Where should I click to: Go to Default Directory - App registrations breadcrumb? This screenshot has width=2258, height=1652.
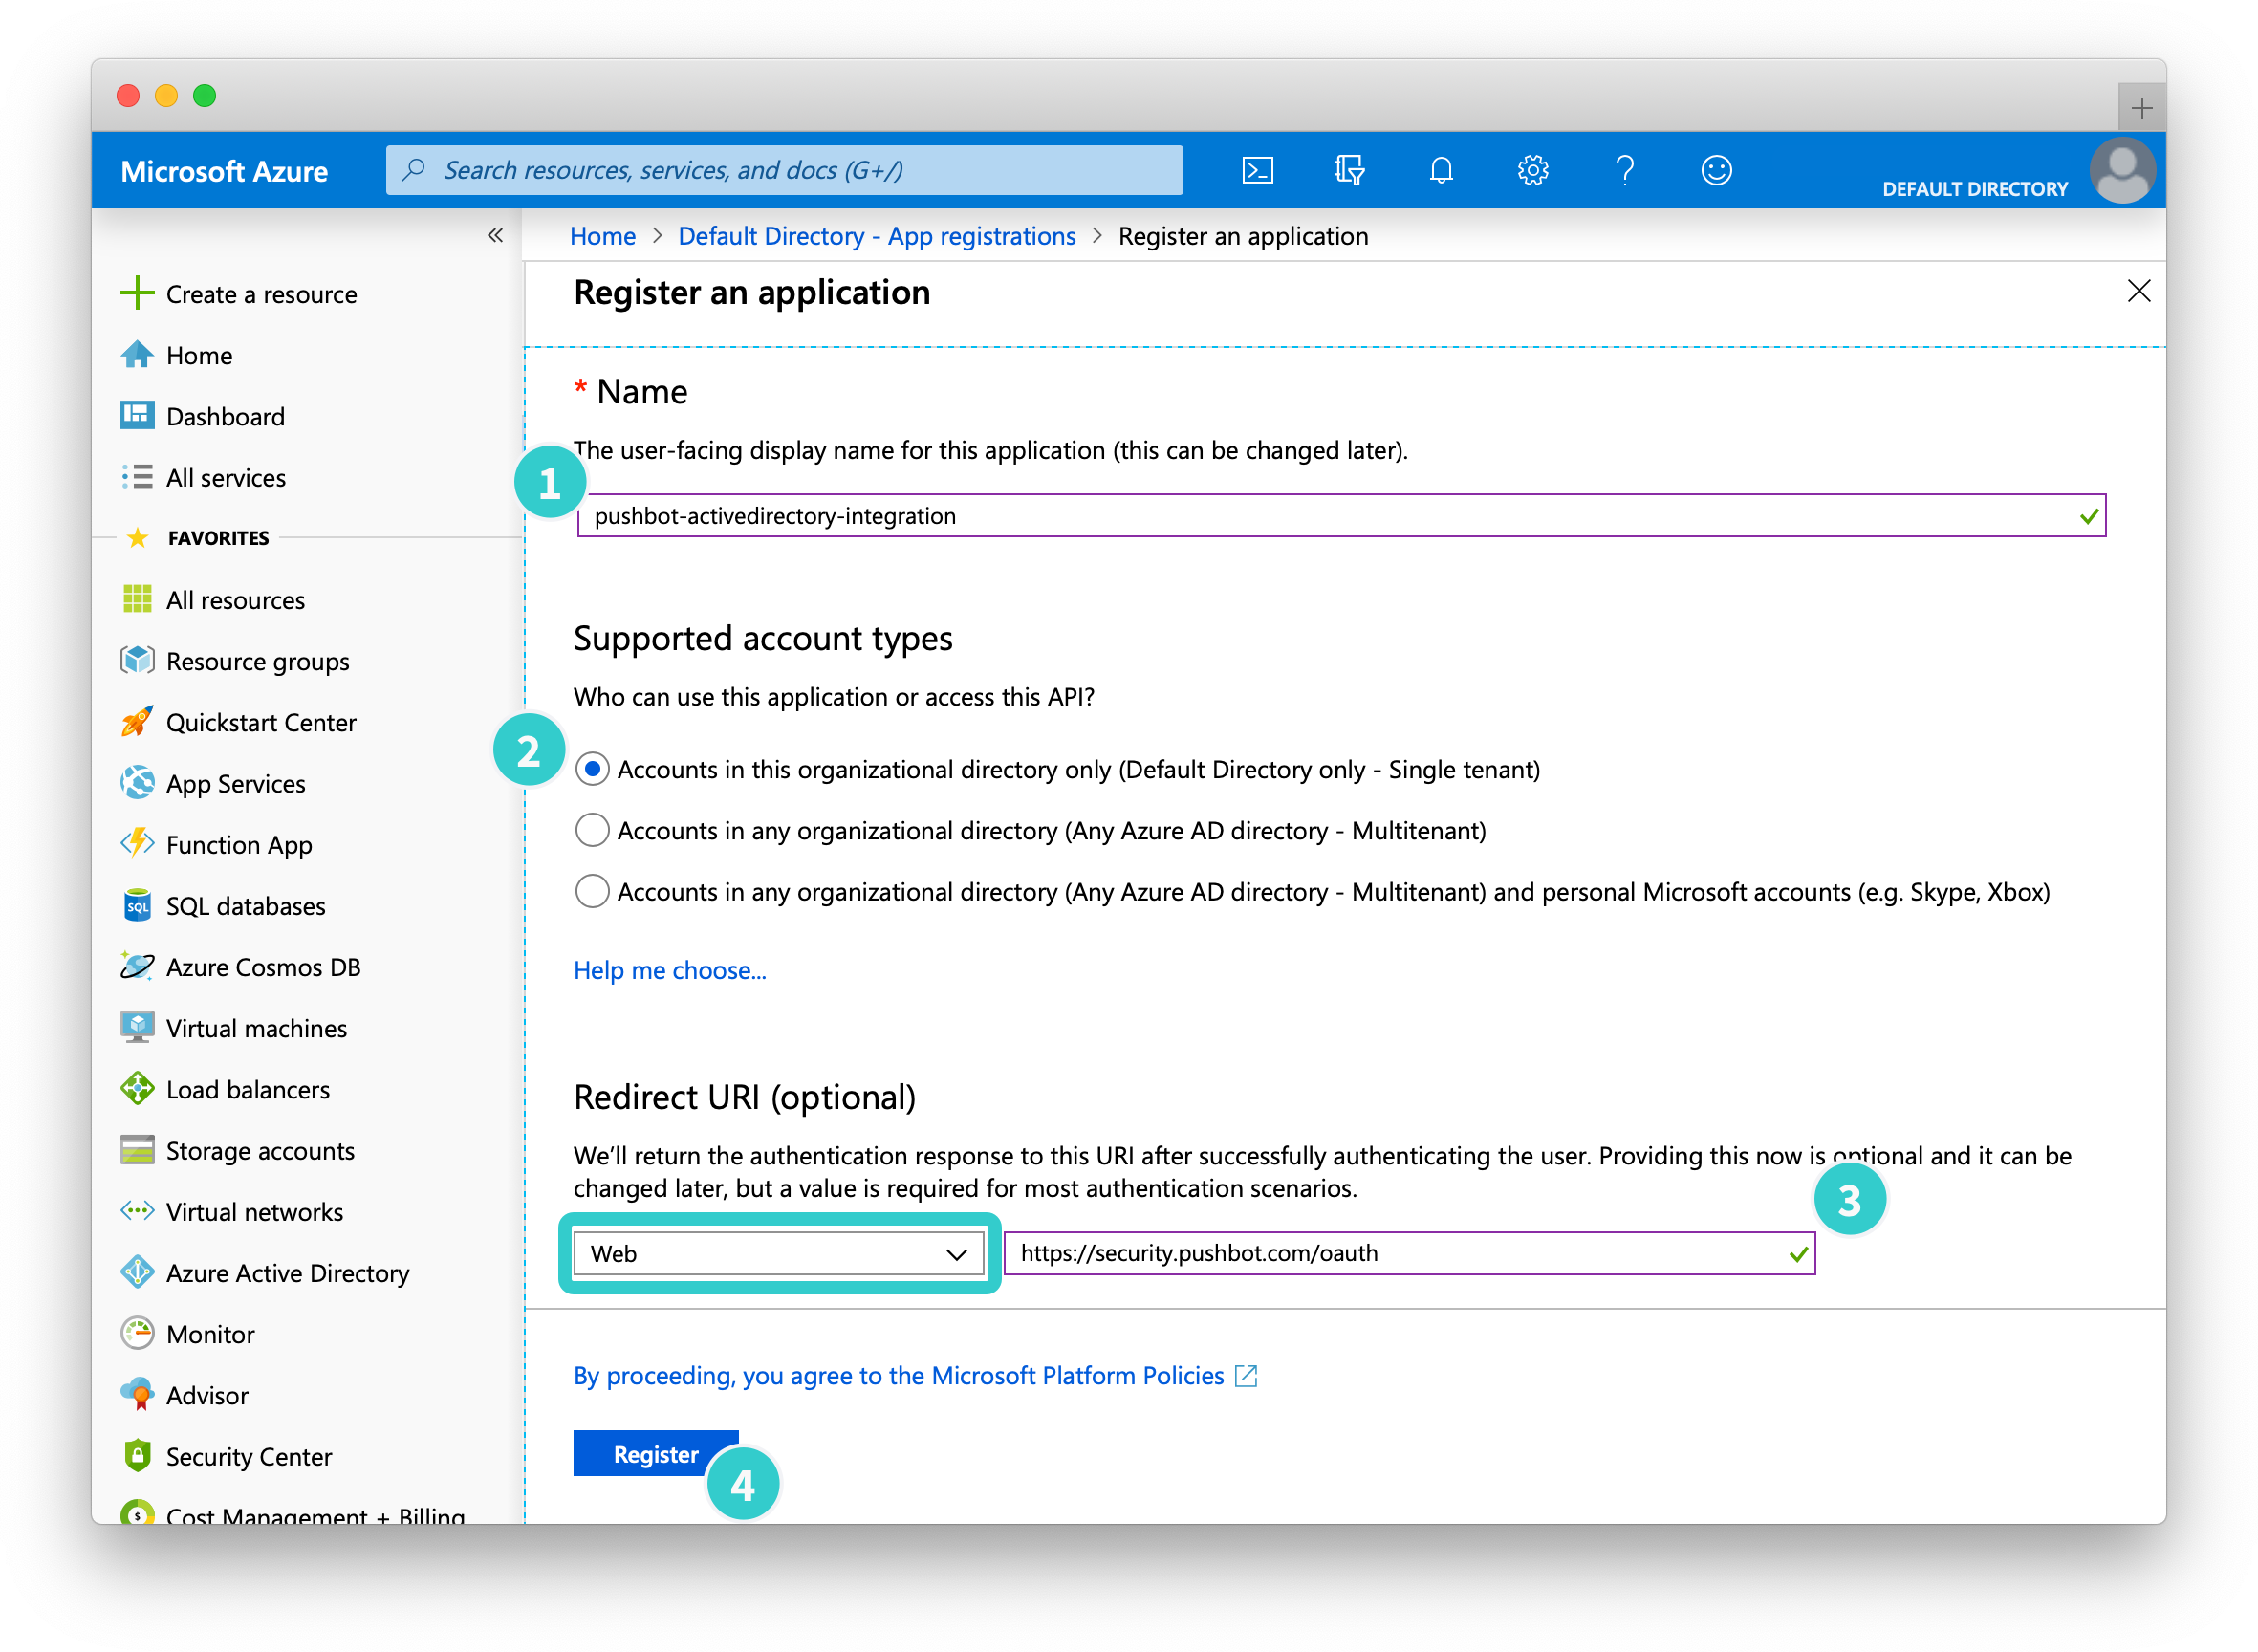pyautogui.click(x=877, y=237)
